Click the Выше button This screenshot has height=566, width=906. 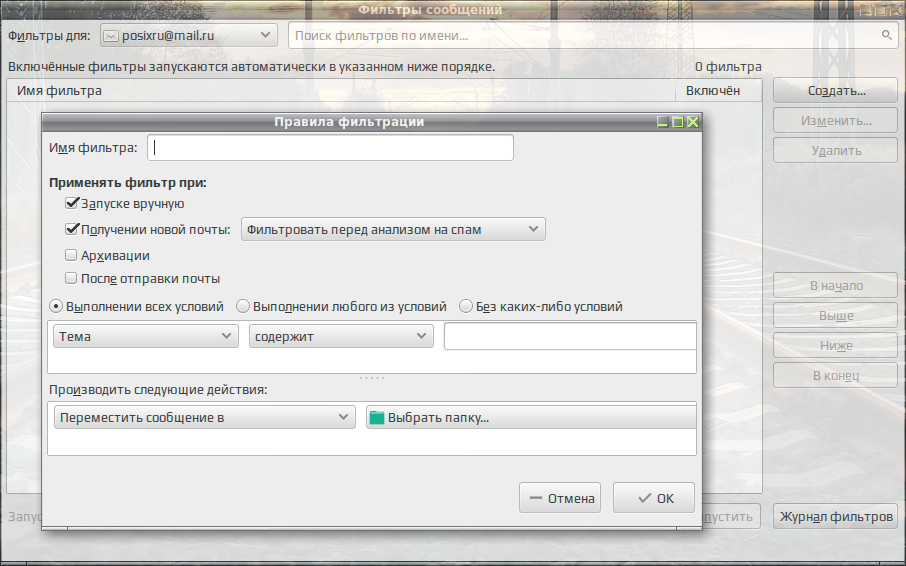tap(836, 315)
